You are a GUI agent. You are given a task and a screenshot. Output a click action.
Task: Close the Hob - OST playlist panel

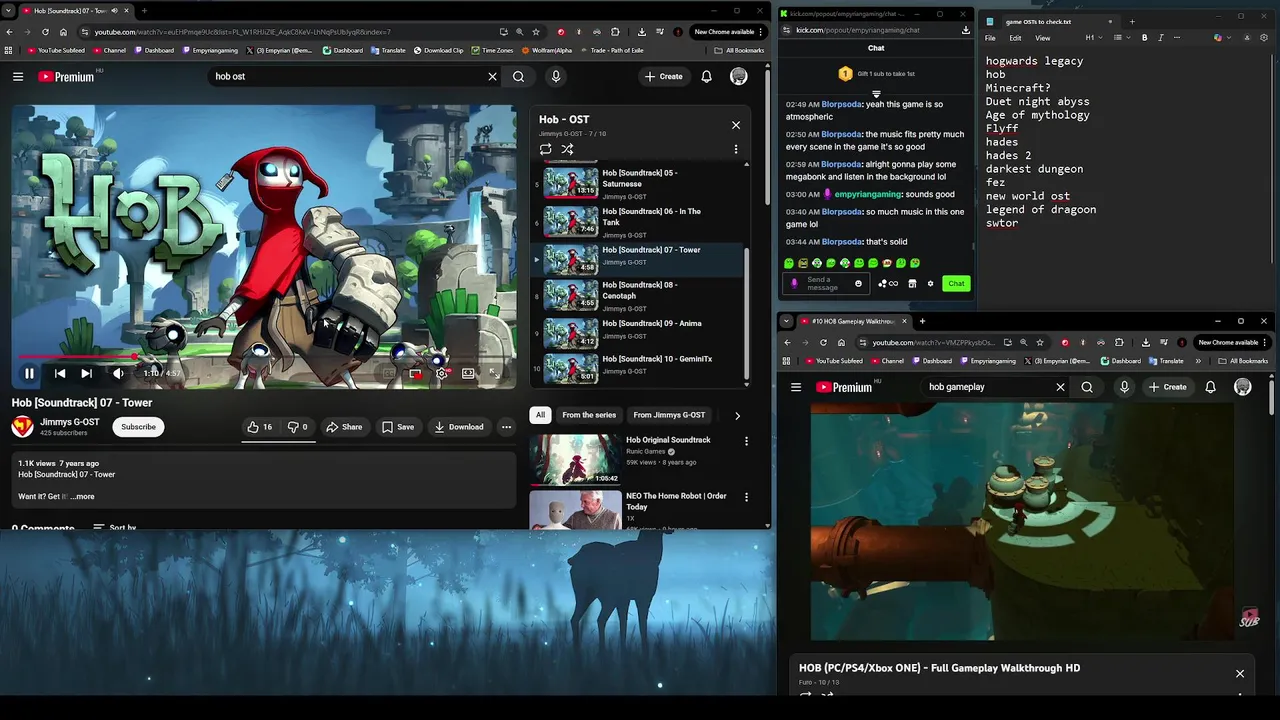click(x=736, y=125)
